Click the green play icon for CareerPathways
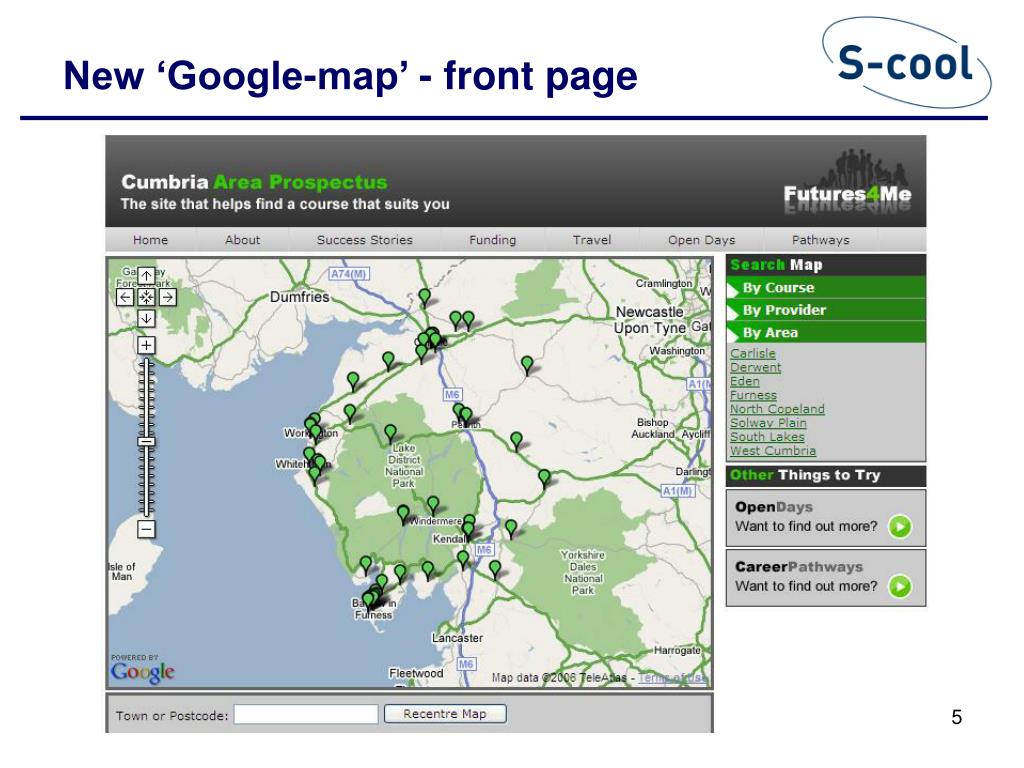The image size is (1024, 768). (x=900, y=586)
